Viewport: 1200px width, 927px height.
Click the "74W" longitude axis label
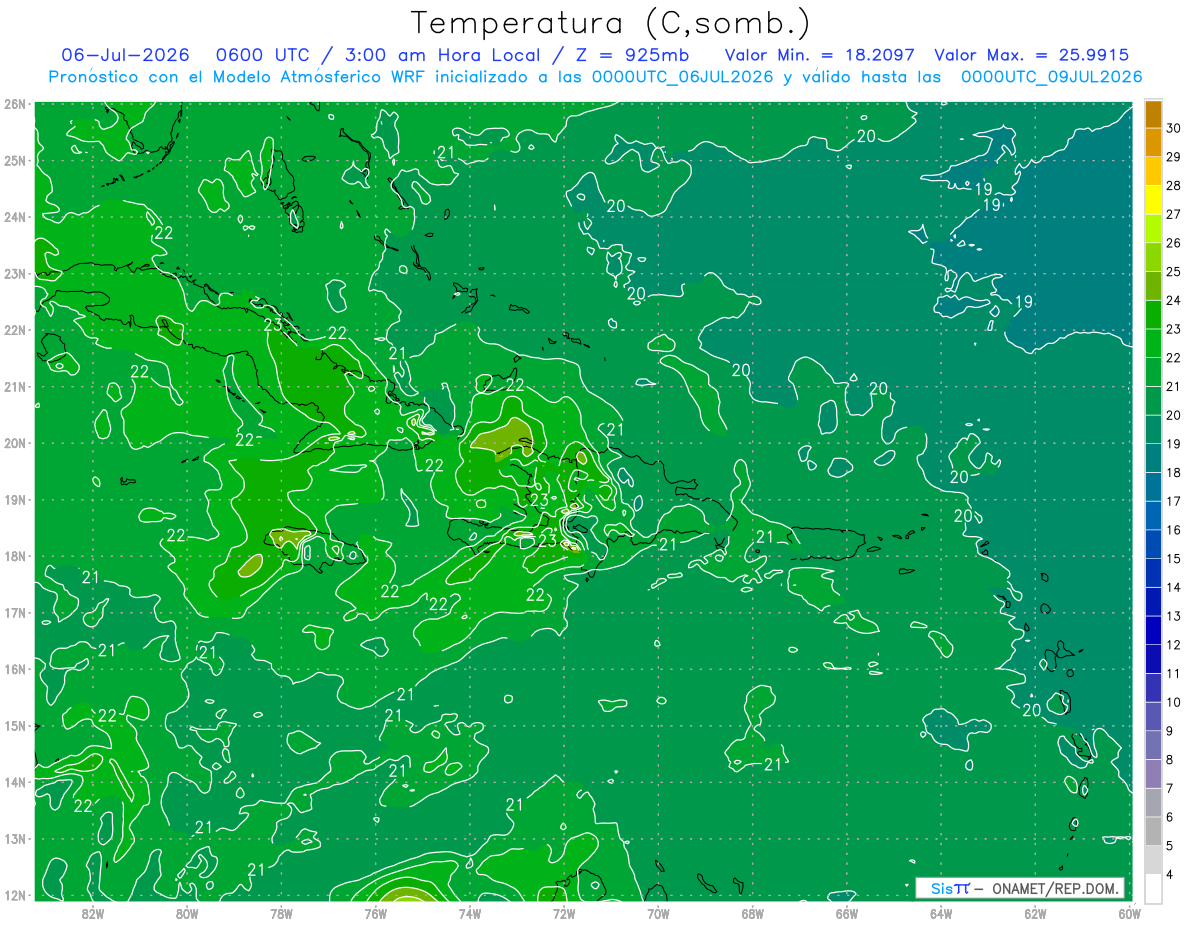(469, 913)
